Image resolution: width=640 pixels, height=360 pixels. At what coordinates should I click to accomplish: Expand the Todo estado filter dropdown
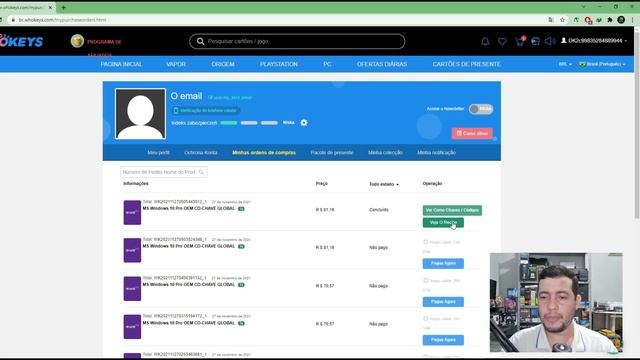[x=384, y=184]
